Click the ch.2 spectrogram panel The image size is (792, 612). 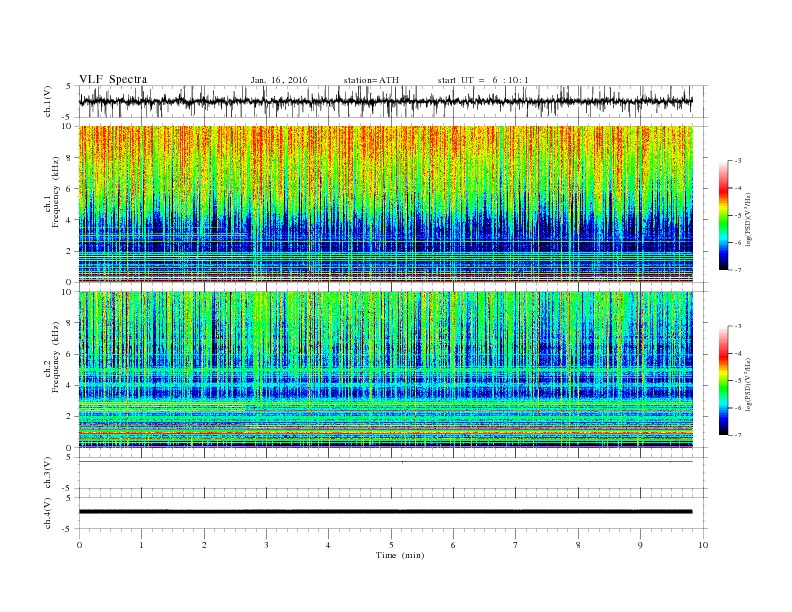coord(385,370)
